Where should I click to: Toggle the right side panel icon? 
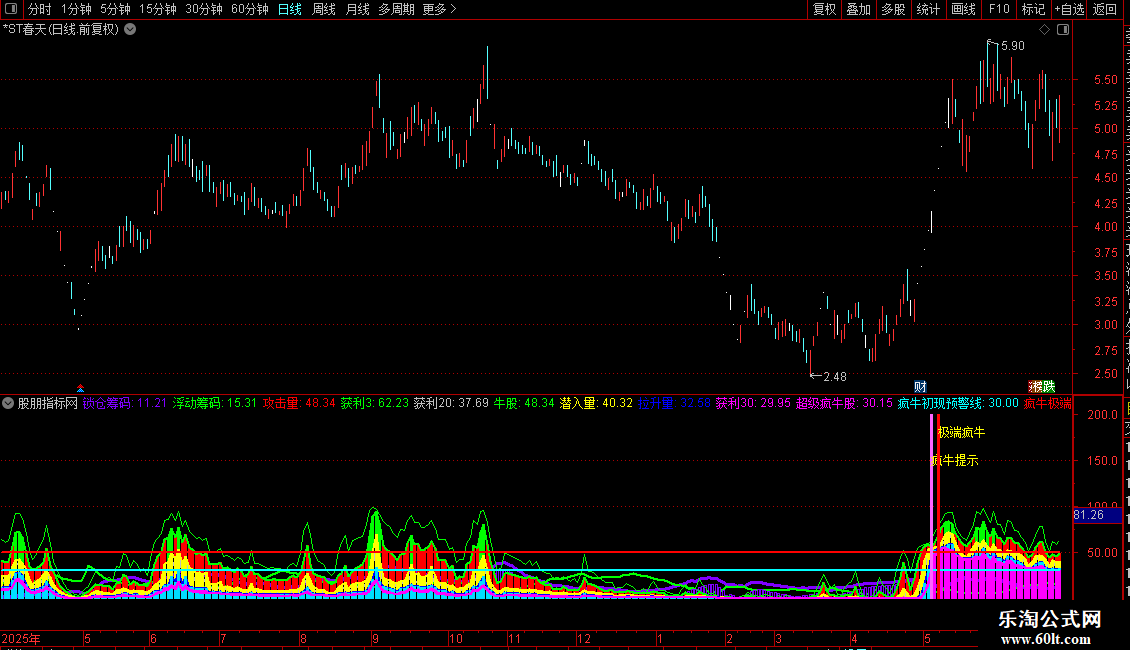[1063, 30]
